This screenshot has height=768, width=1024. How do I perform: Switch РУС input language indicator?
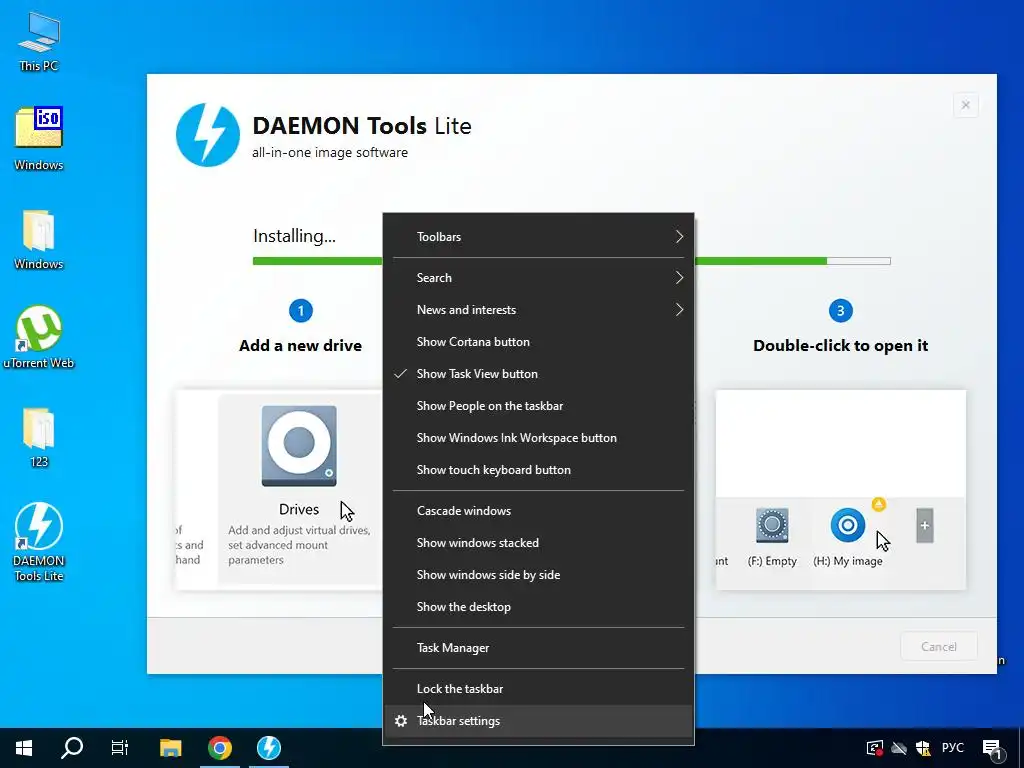point(952,747)
